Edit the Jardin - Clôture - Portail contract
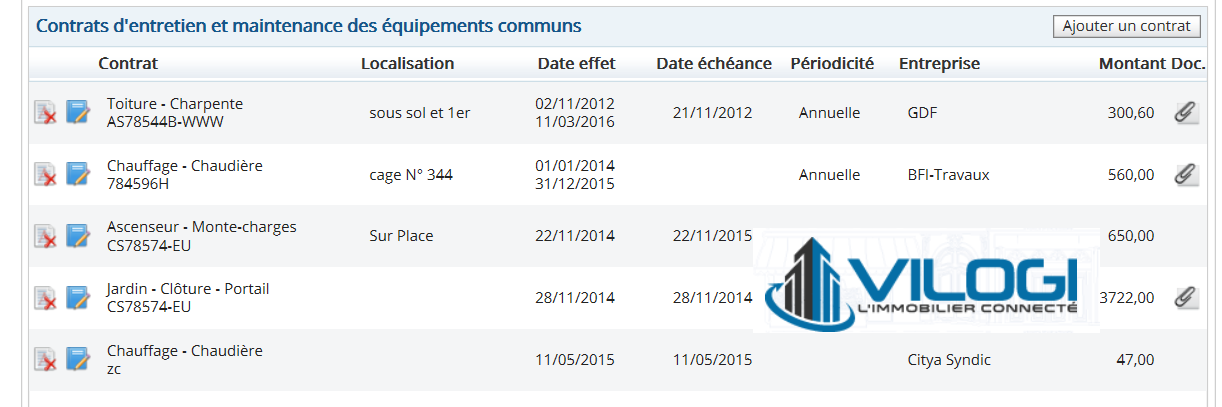The width and height of the screenshot is (1222, 407). pos(78,298)
